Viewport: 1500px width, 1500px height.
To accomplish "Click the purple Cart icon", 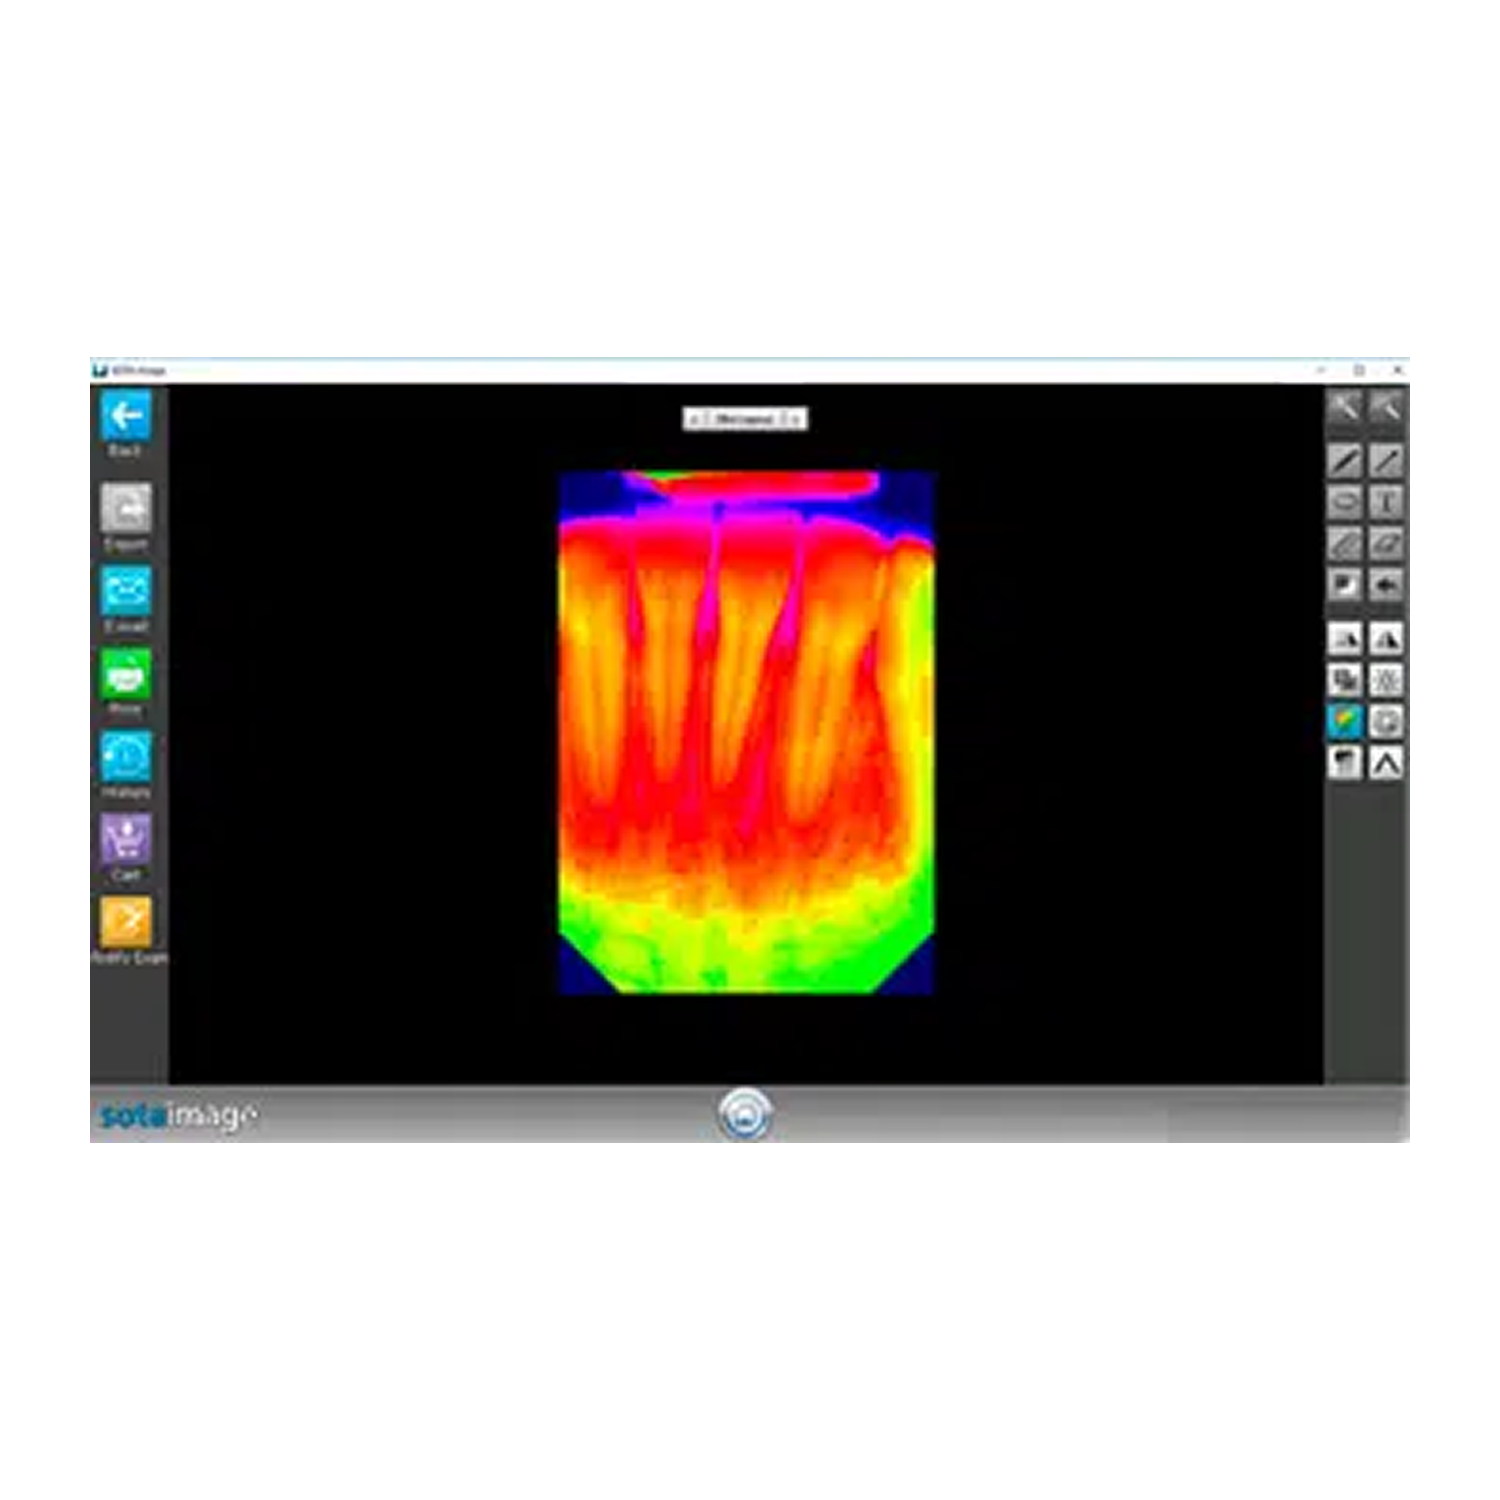I will click(x=126, y=839).
